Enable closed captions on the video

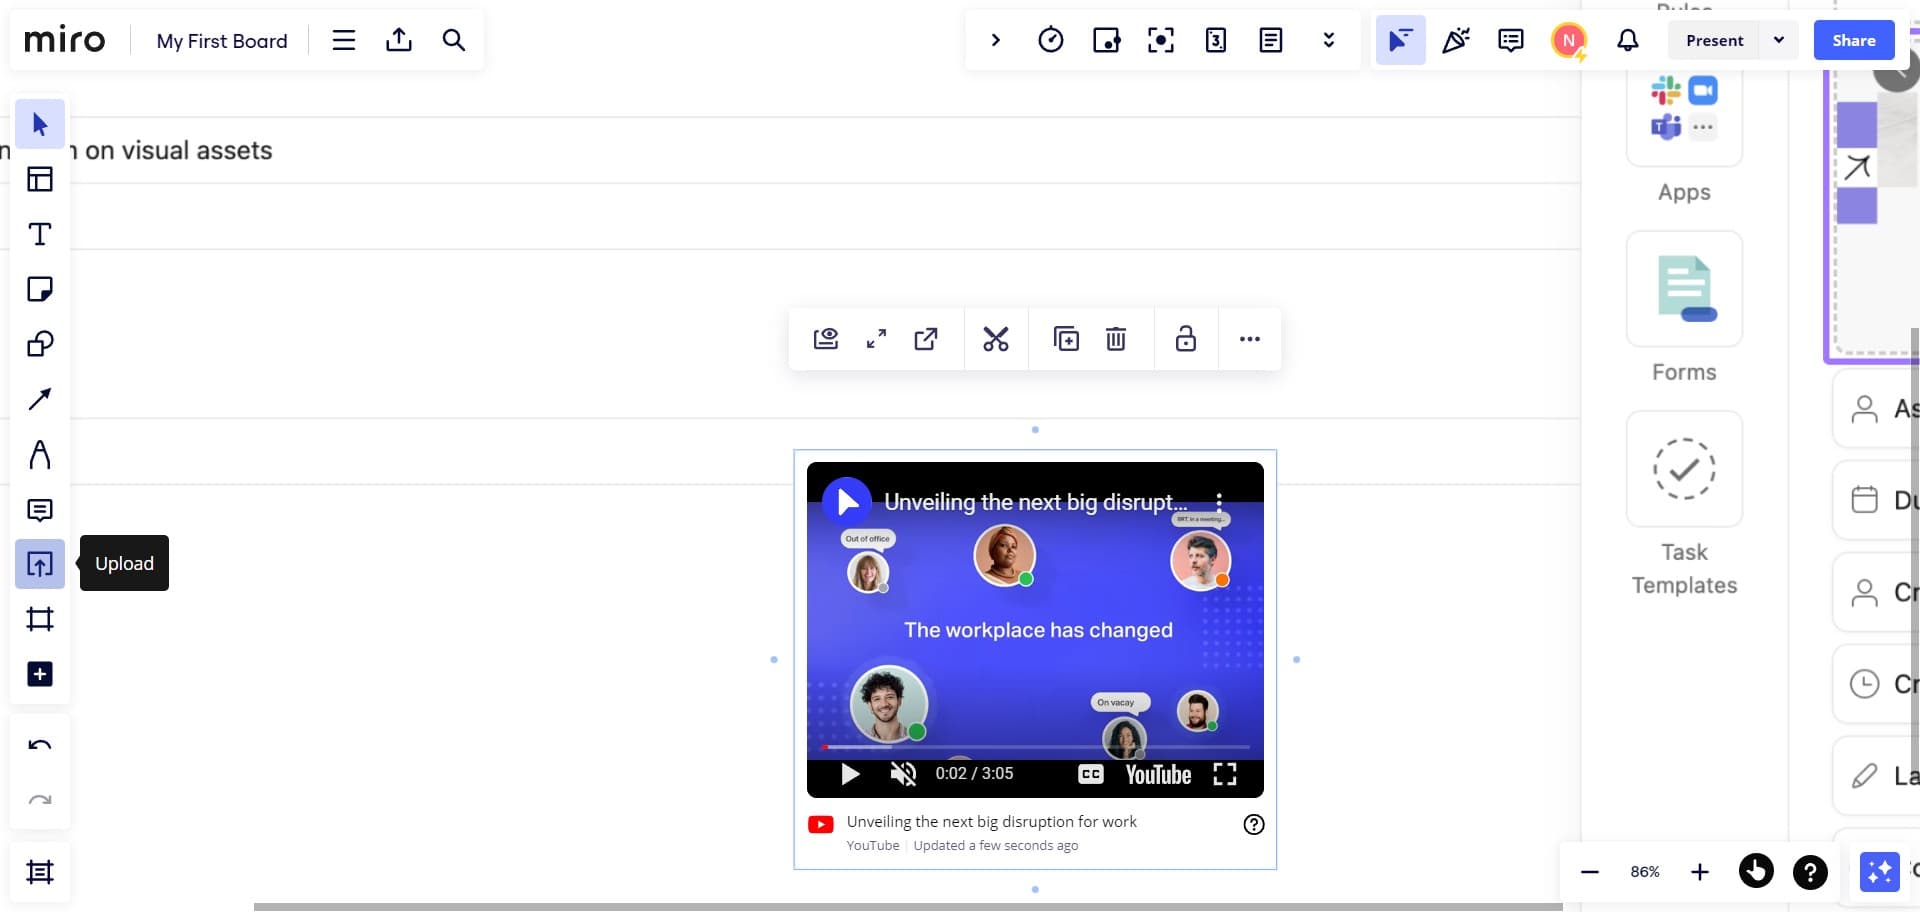(1090, 773)
